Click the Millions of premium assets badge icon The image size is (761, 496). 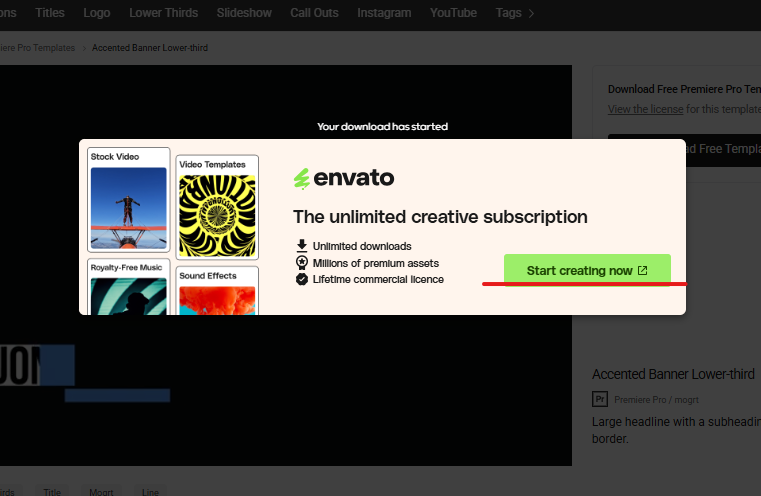(302, 262)
